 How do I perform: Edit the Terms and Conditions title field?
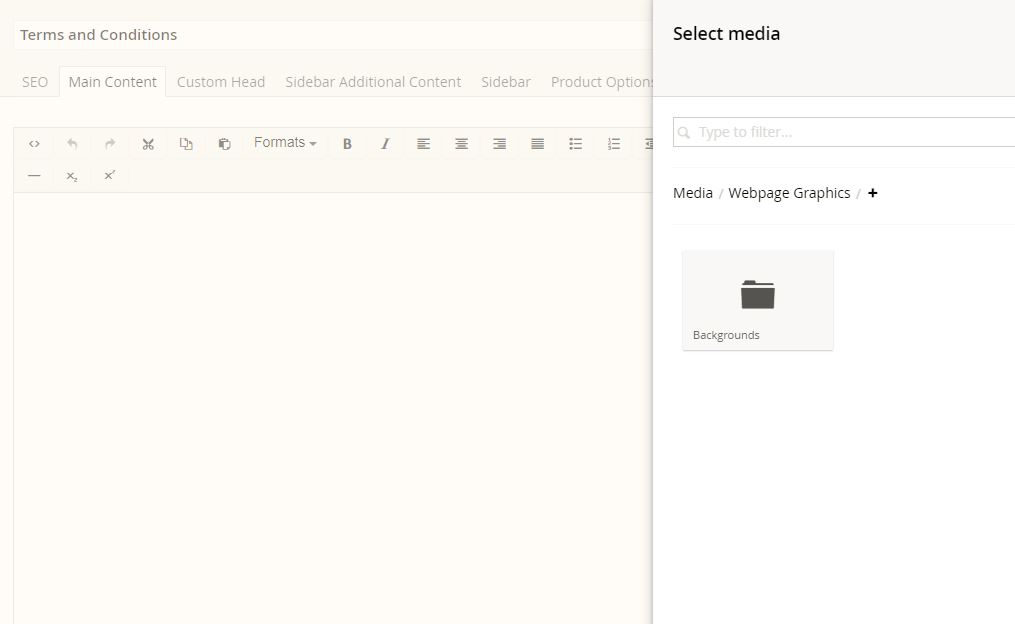333,35
